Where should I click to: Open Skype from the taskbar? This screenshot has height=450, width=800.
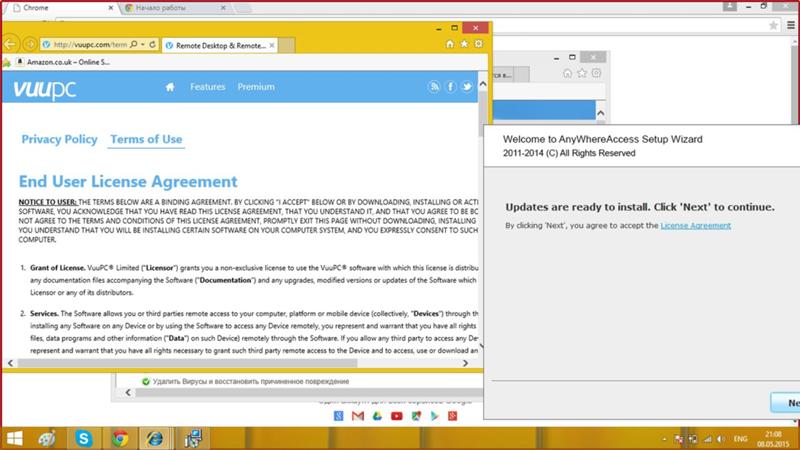pos(83,438)
